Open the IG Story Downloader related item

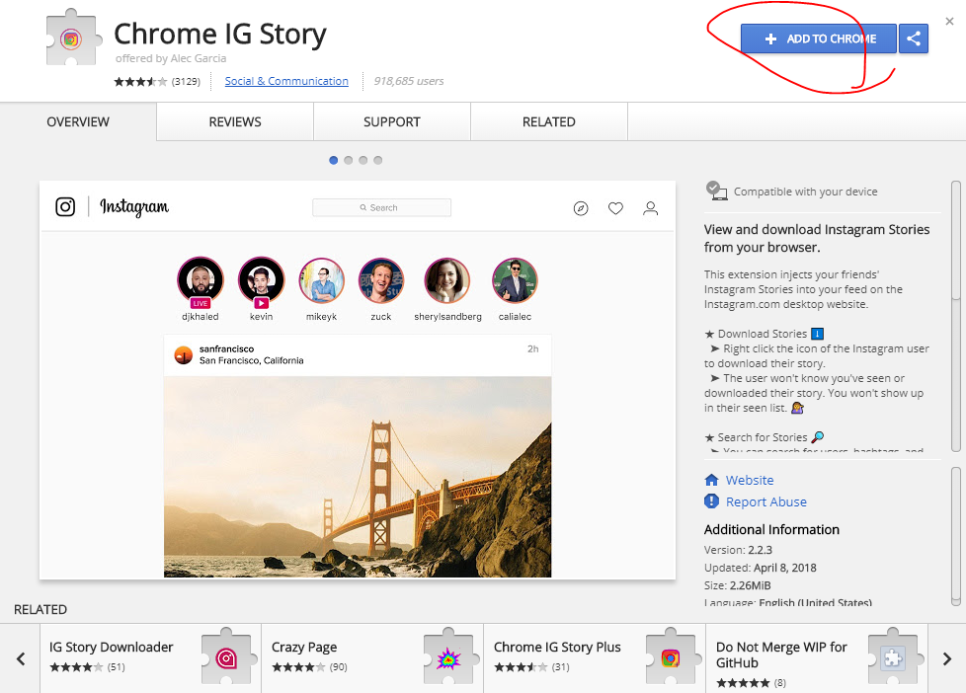point(151,659)
